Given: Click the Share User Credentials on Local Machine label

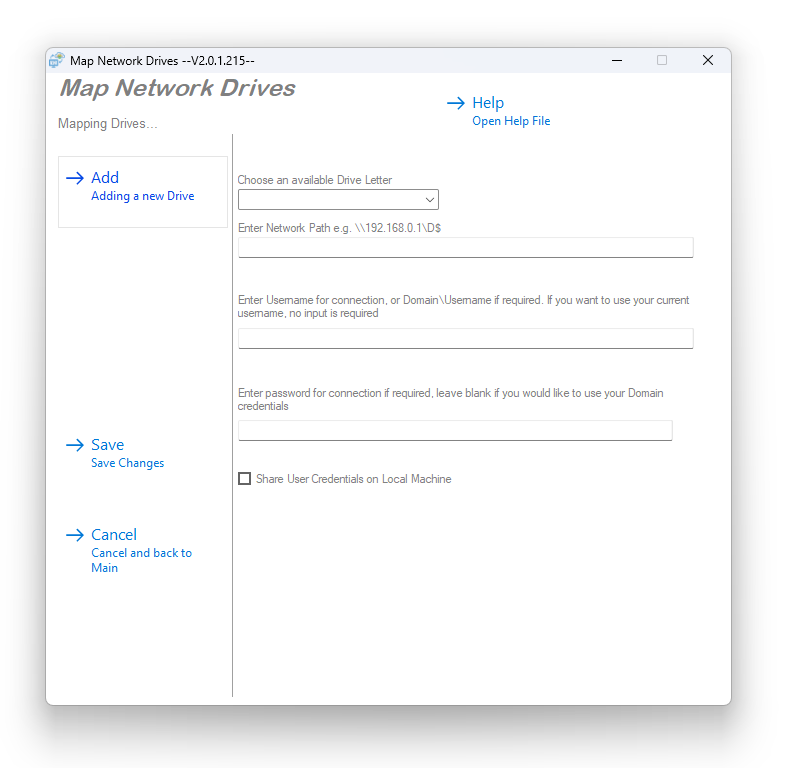Looking at the screenshot, I should (353, 479).
